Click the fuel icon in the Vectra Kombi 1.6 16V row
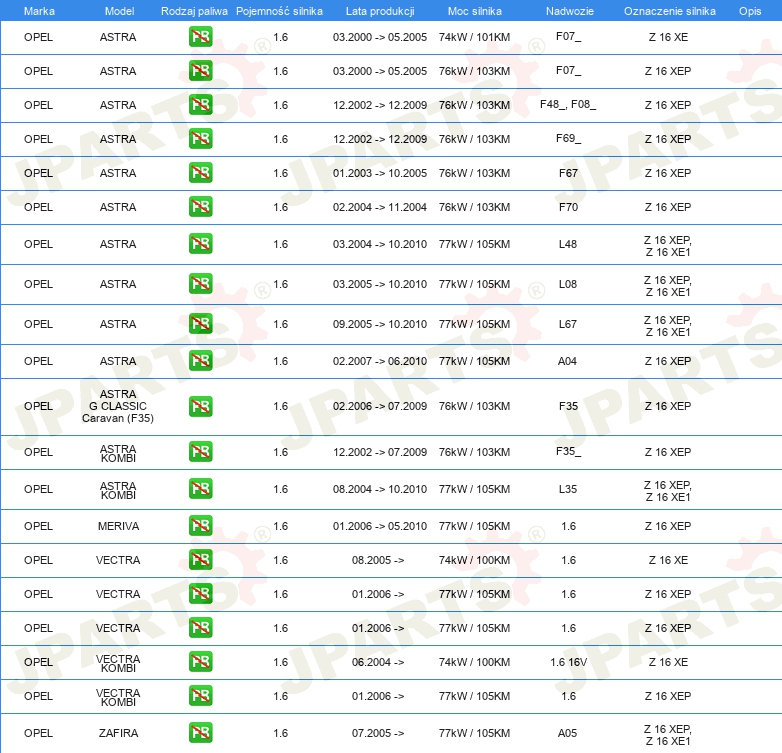The width and height of the screenshot is (782, 753). coord(200,662)
